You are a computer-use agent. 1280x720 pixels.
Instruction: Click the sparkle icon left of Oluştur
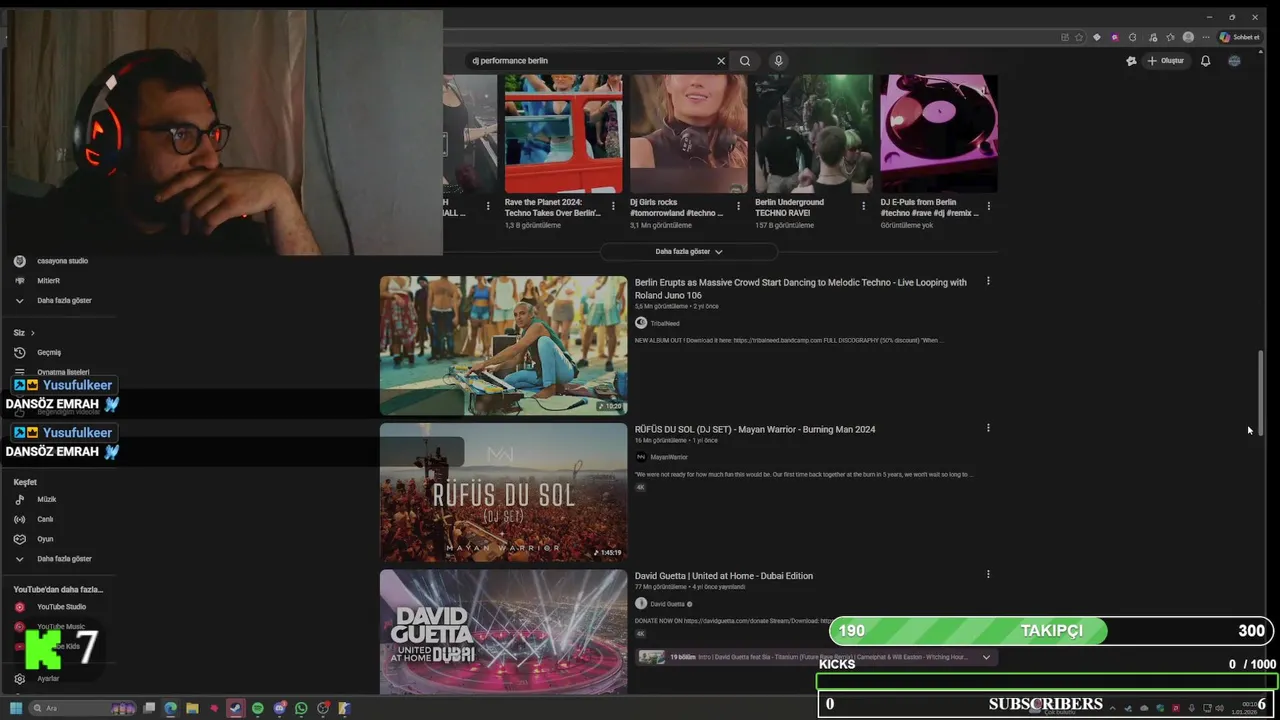pyautogui.click(x=1131, y=61)
